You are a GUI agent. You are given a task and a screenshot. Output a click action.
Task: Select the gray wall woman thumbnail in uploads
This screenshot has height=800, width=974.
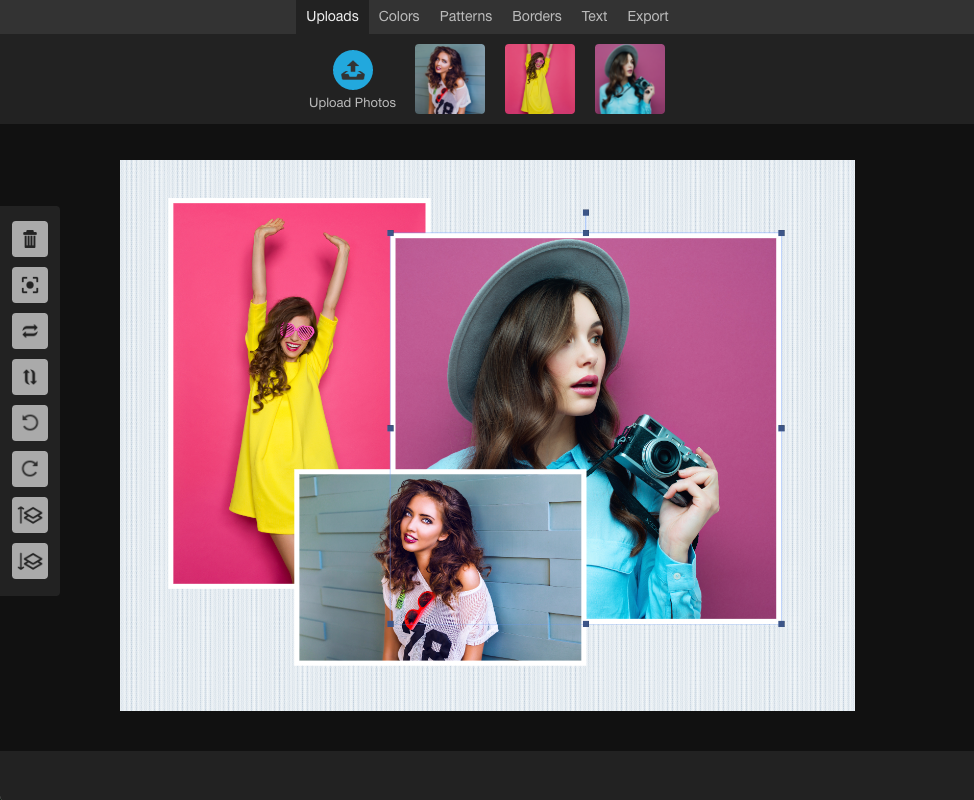pos(450,79)
